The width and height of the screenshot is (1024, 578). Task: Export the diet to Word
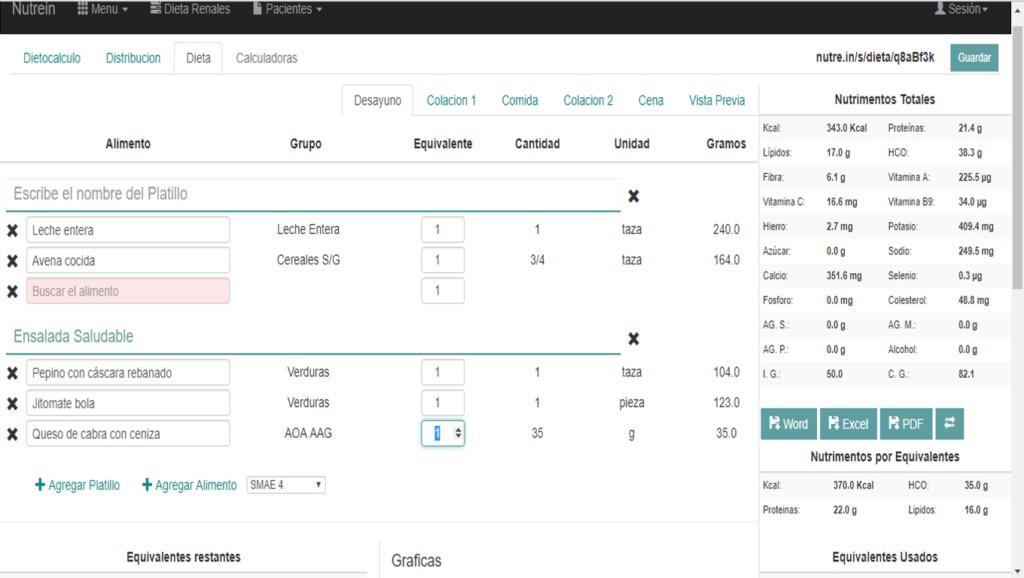click(x=788, y=424)
